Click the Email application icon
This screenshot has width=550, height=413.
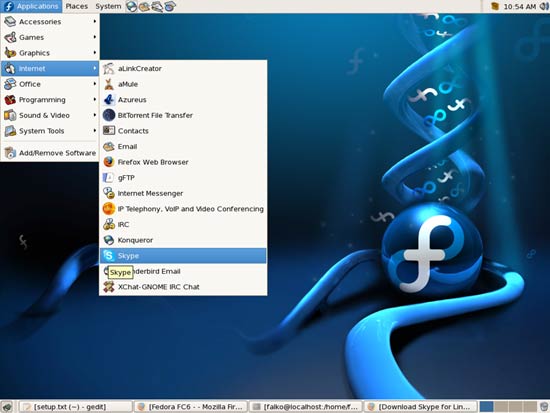point(109,146)
